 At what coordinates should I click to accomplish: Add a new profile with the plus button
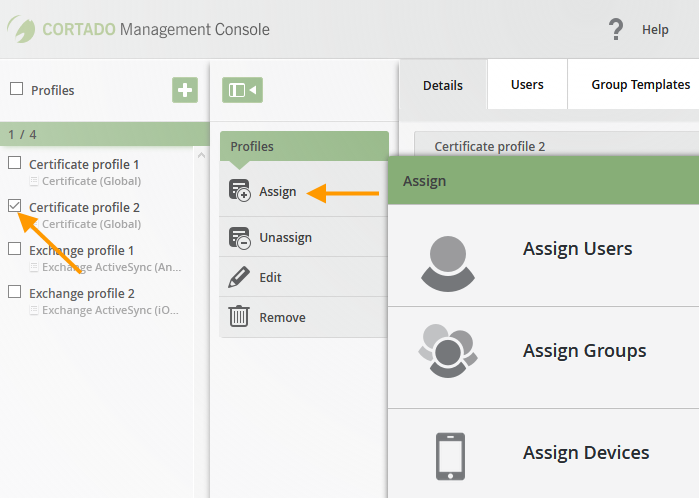185,90
